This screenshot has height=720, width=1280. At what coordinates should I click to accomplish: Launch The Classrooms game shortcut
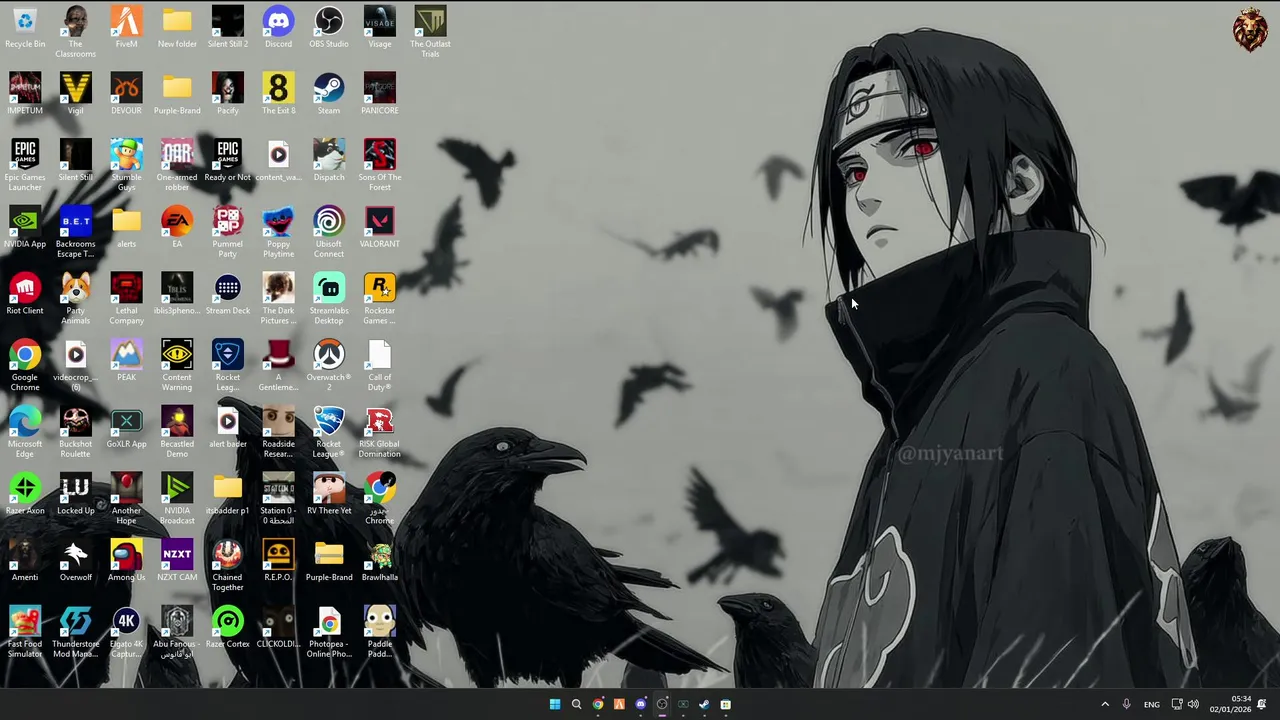click(x=76, y=32)
